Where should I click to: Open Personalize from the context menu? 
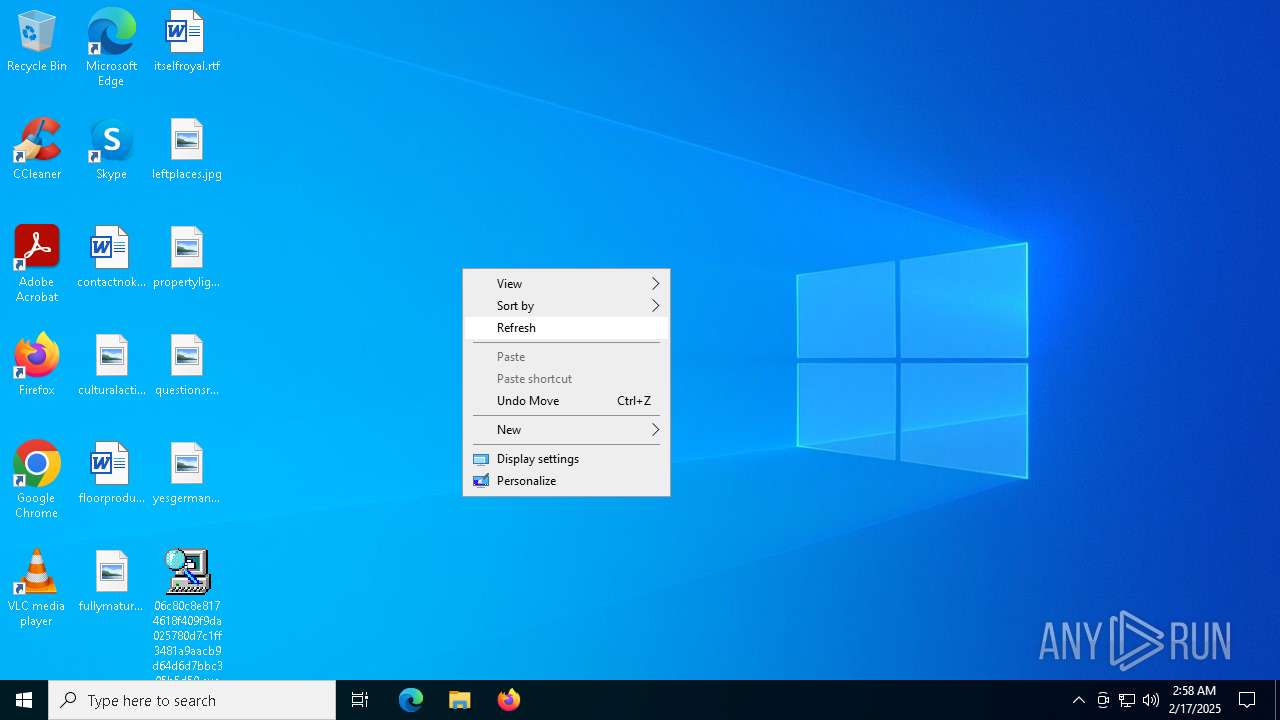click(566, 481)
